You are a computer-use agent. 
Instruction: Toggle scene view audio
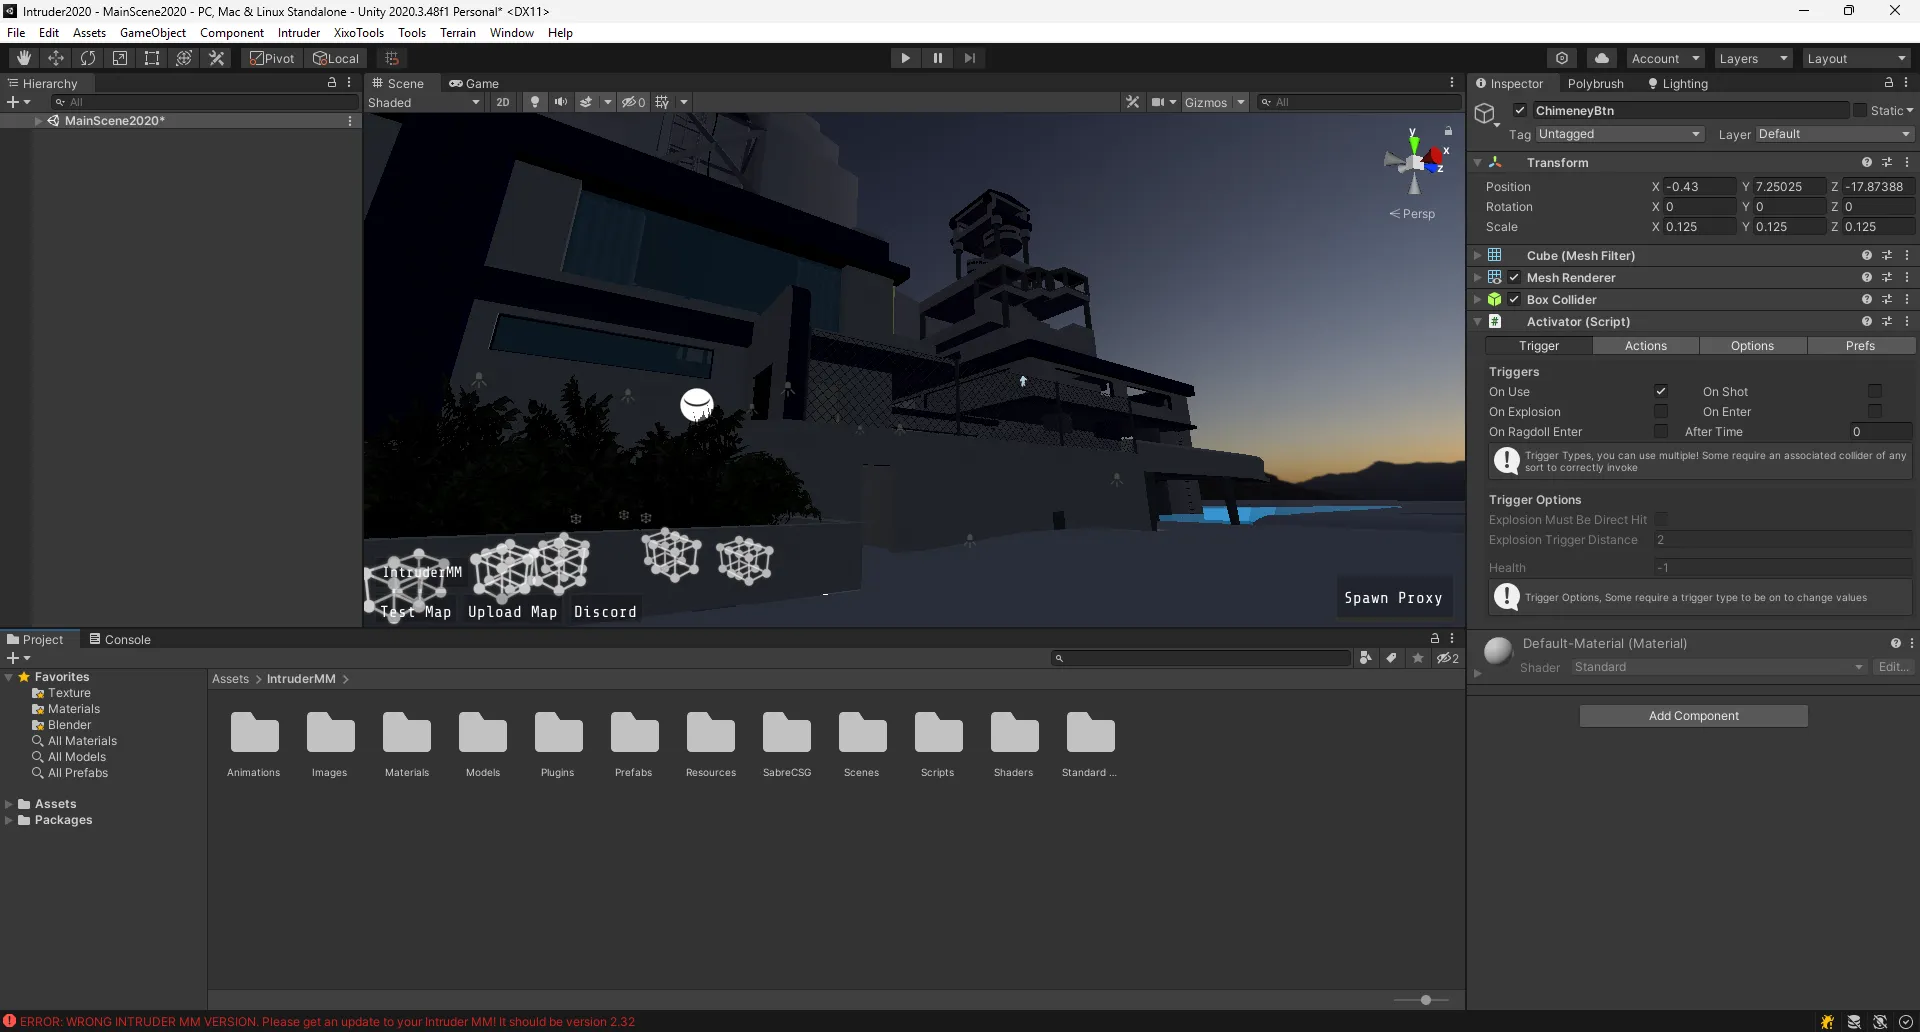pos(561,101)
